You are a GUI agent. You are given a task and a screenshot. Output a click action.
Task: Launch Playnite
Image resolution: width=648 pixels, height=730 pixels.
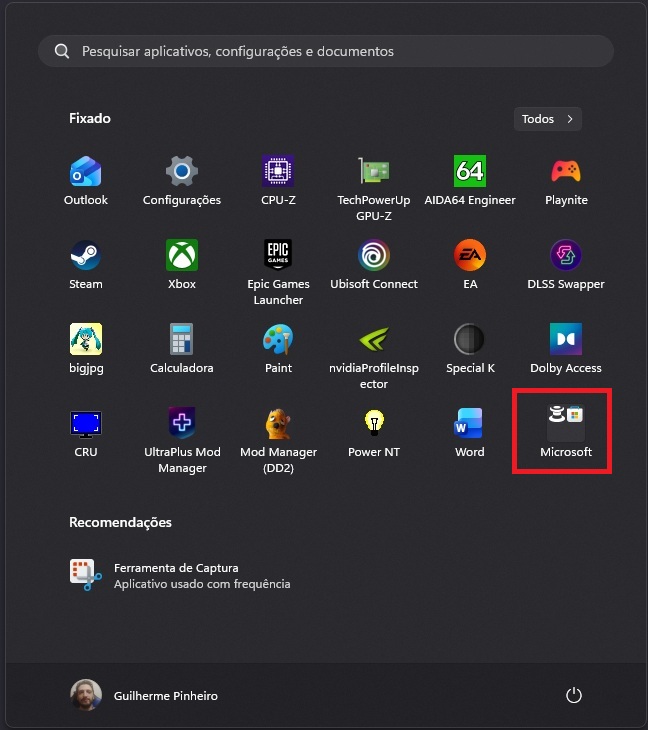point(566,182)
